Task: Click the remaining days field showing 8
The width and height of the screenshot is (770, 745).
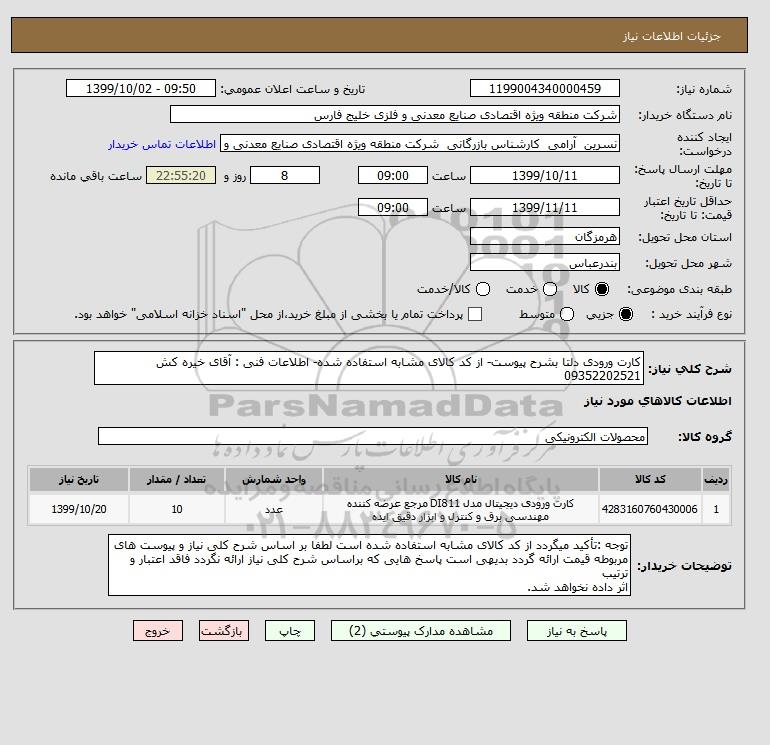Action: (285, 175)
